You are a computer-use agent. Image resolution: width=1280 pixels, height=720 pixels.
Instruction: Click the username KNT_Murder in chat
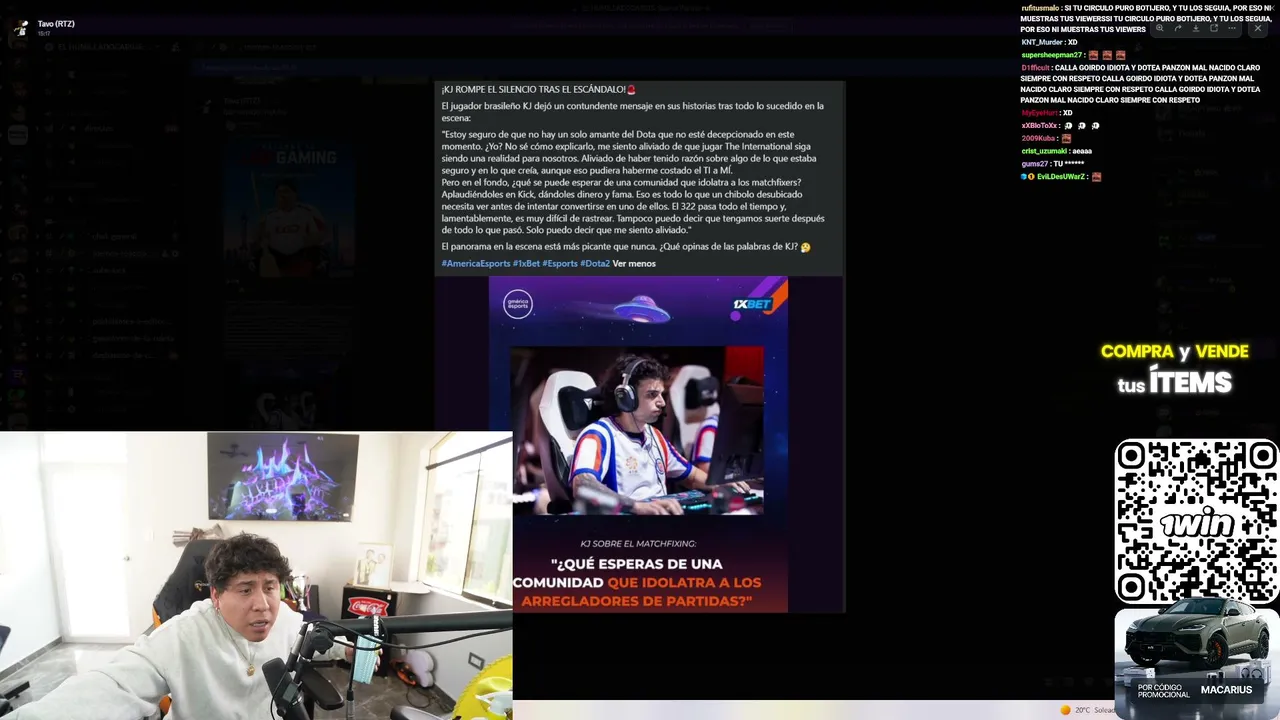coord(1042,42)
